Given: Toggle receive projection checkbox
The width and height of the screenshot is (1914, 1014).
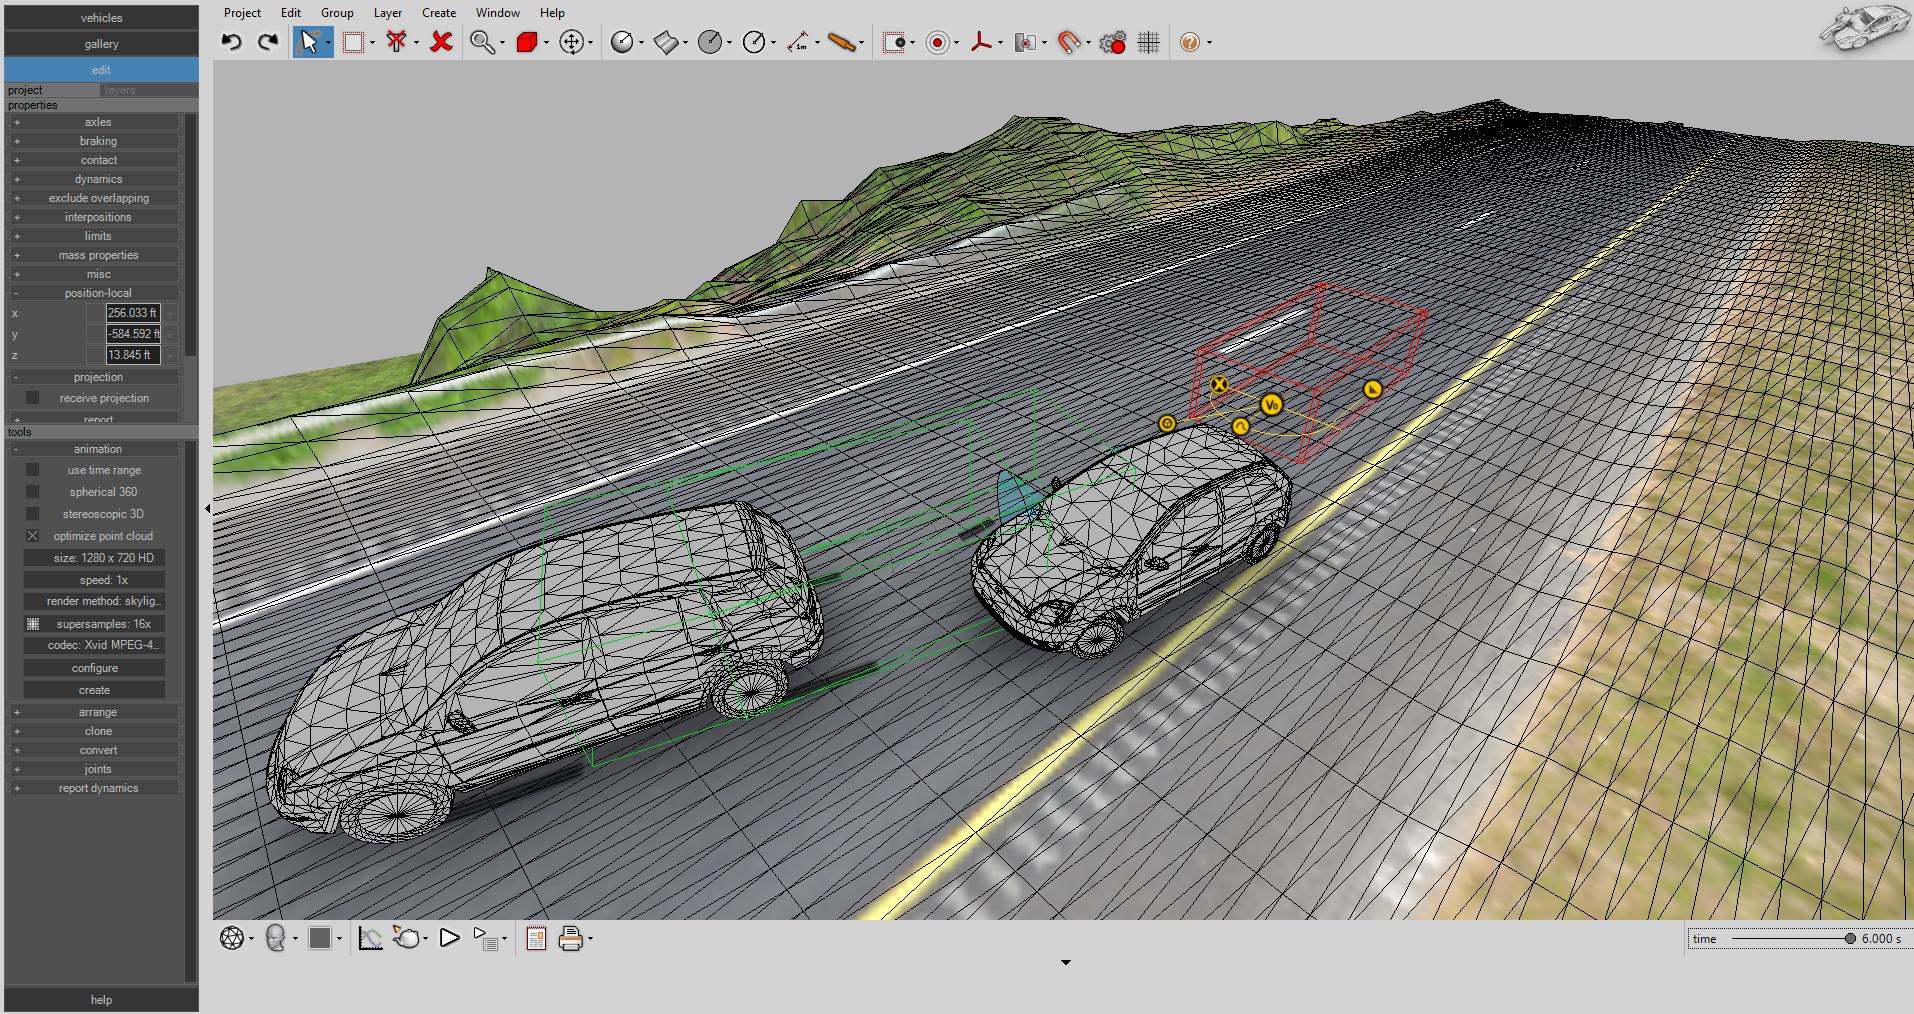Looking at the screenshot, I should tap(33, 398).
